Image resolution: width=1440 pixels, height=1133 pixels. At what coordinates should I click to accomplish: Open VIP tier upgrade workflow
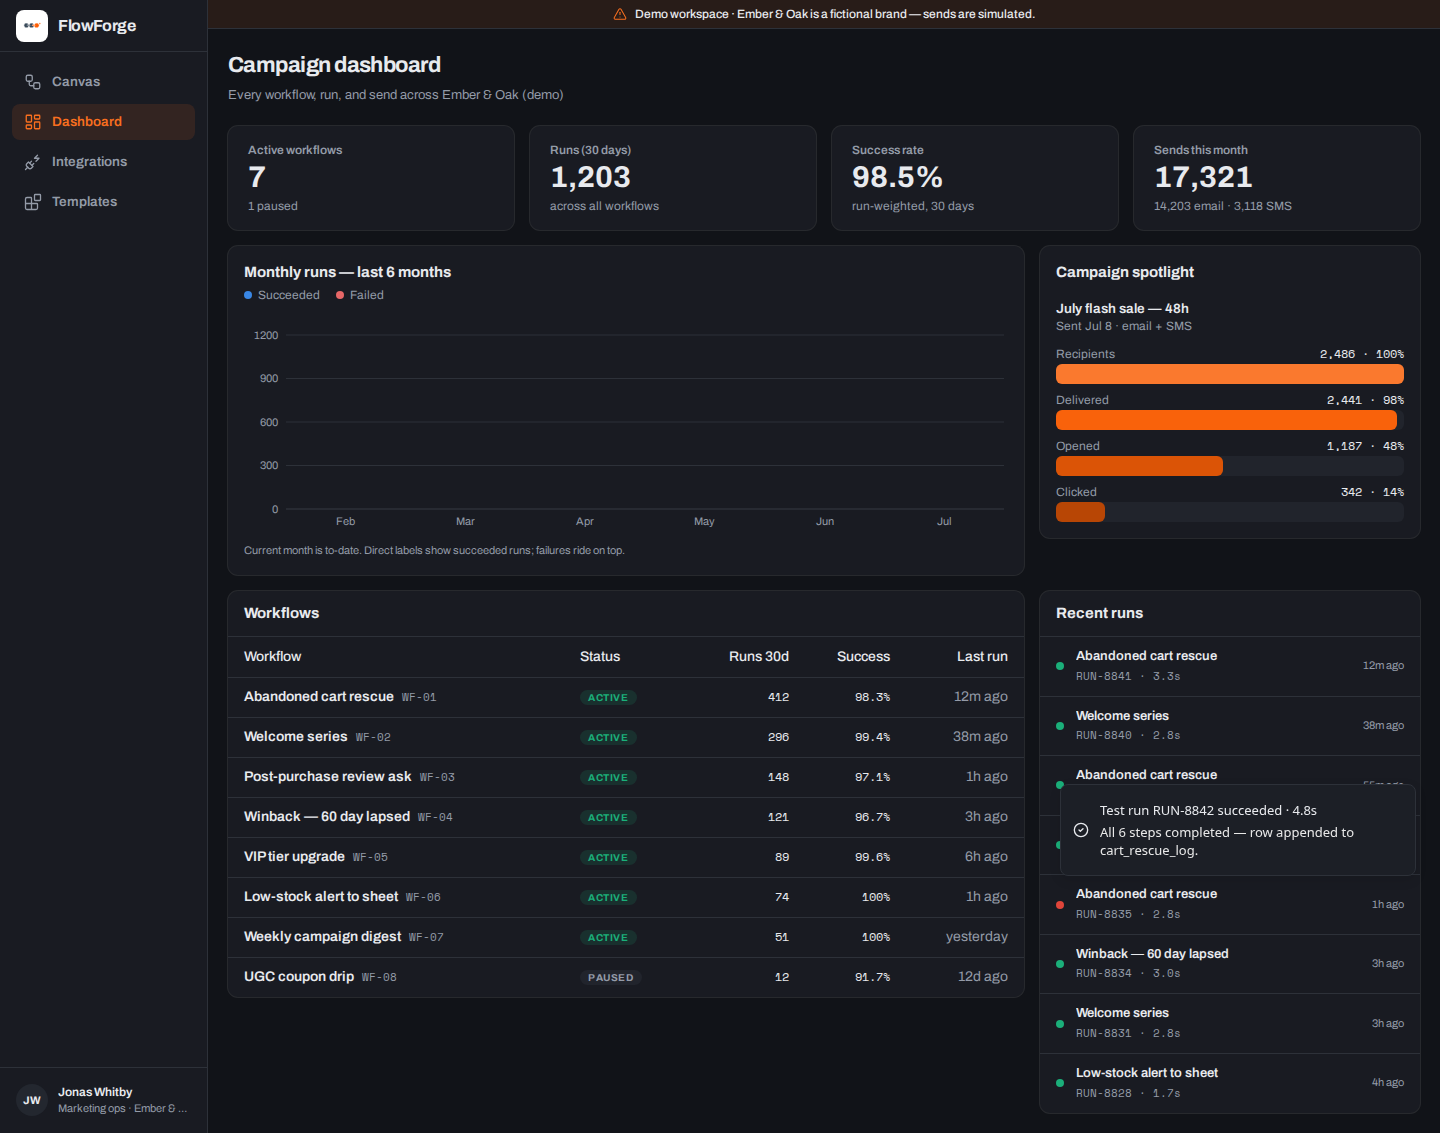coord(626,857)
